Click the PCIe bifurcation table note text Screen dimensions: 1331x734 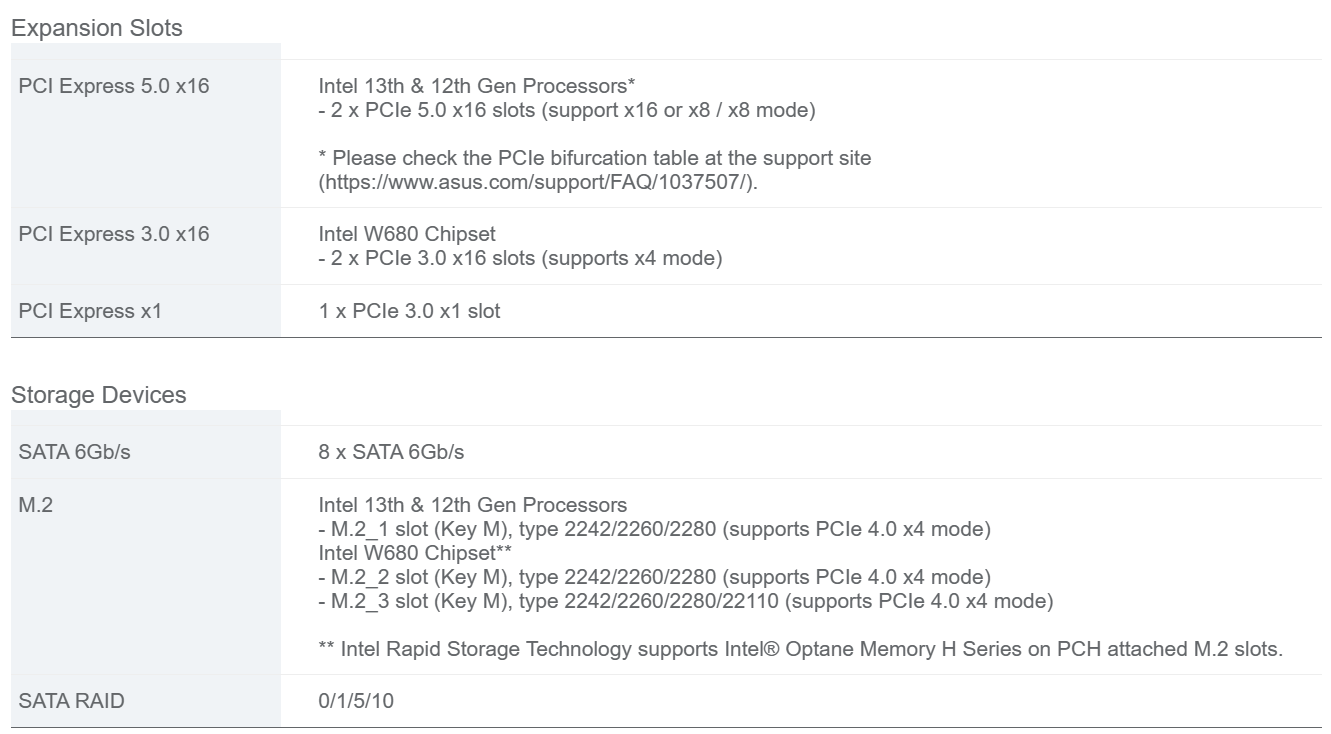(x=595, y=158)
